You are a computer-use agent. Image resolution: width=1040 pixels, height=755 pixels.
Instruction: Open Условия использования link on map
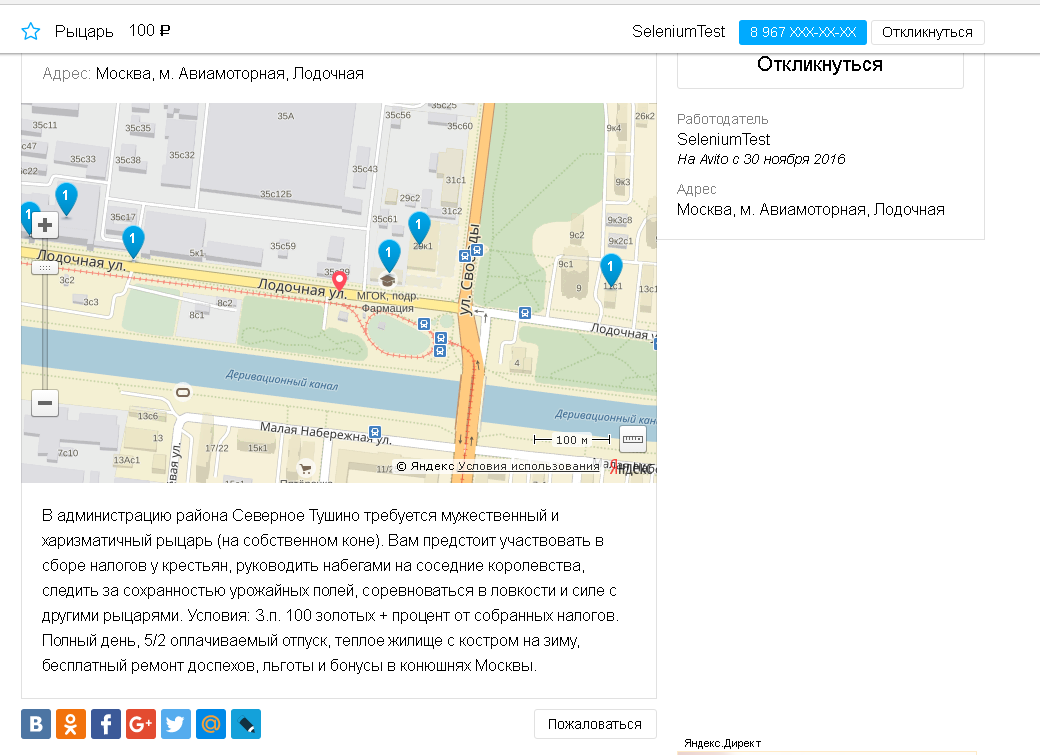(528, 466)
